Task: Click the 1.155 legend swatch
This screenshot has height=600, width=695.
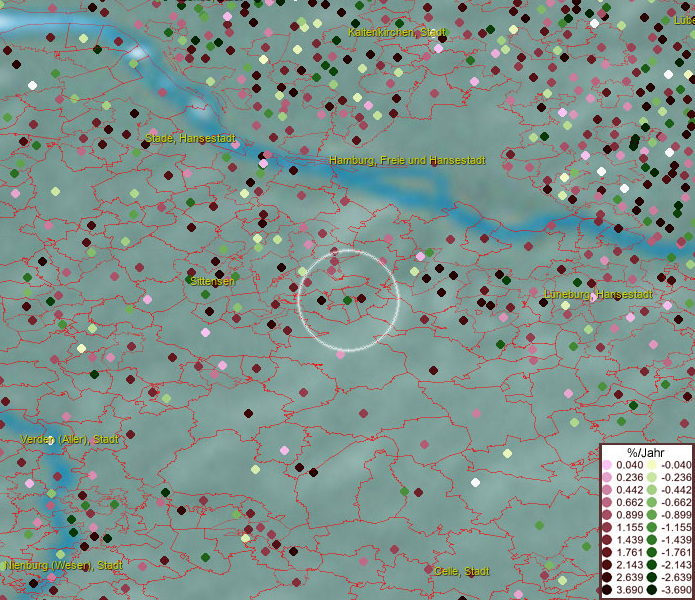Action: click(607, 527)
